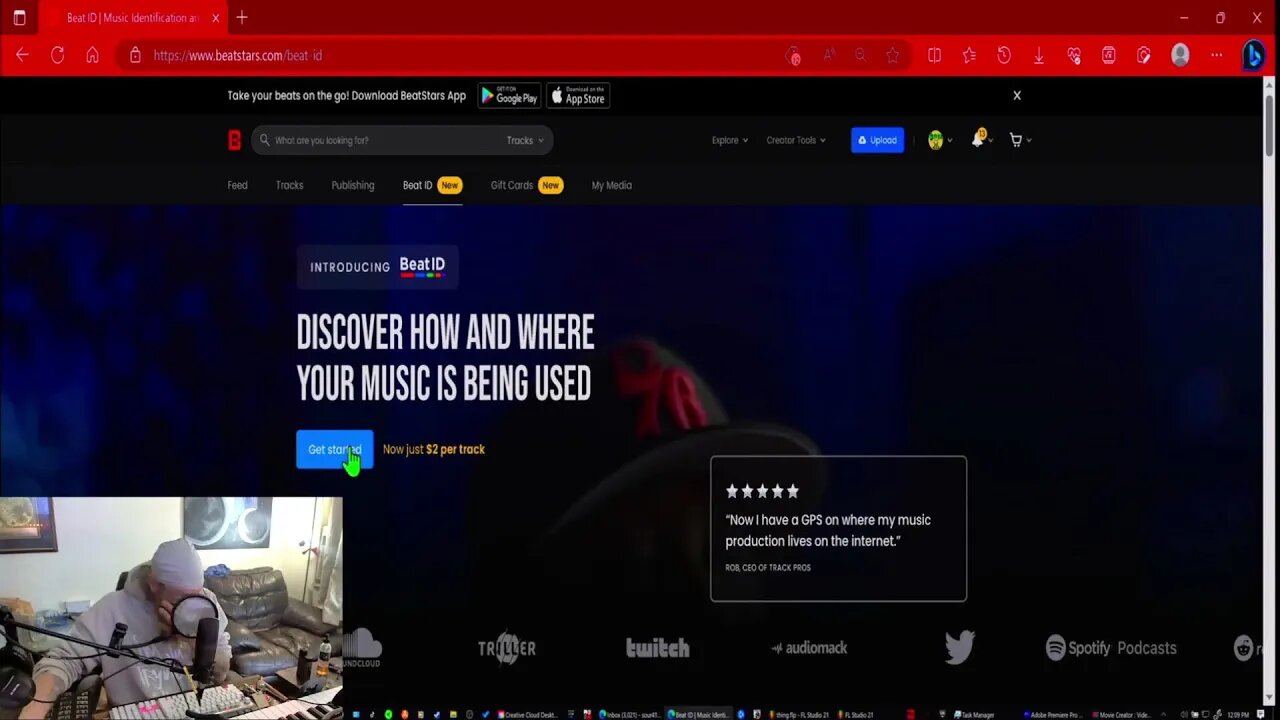
Task: Expand the Explore menu
Action: [730, 140]
